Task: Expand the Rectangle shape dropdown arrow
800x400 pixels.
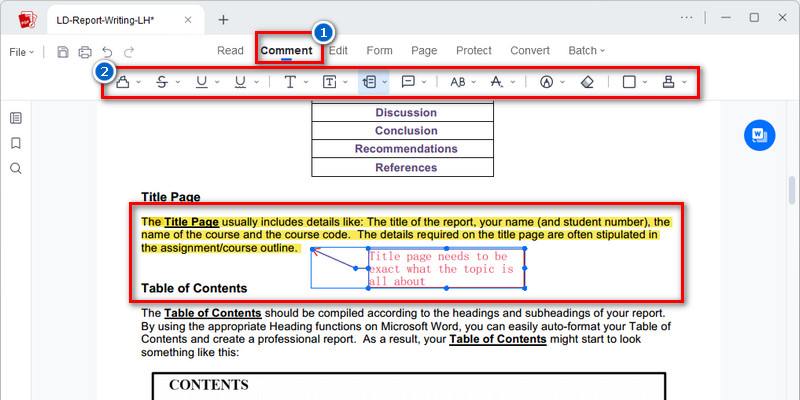Action: 645,82
